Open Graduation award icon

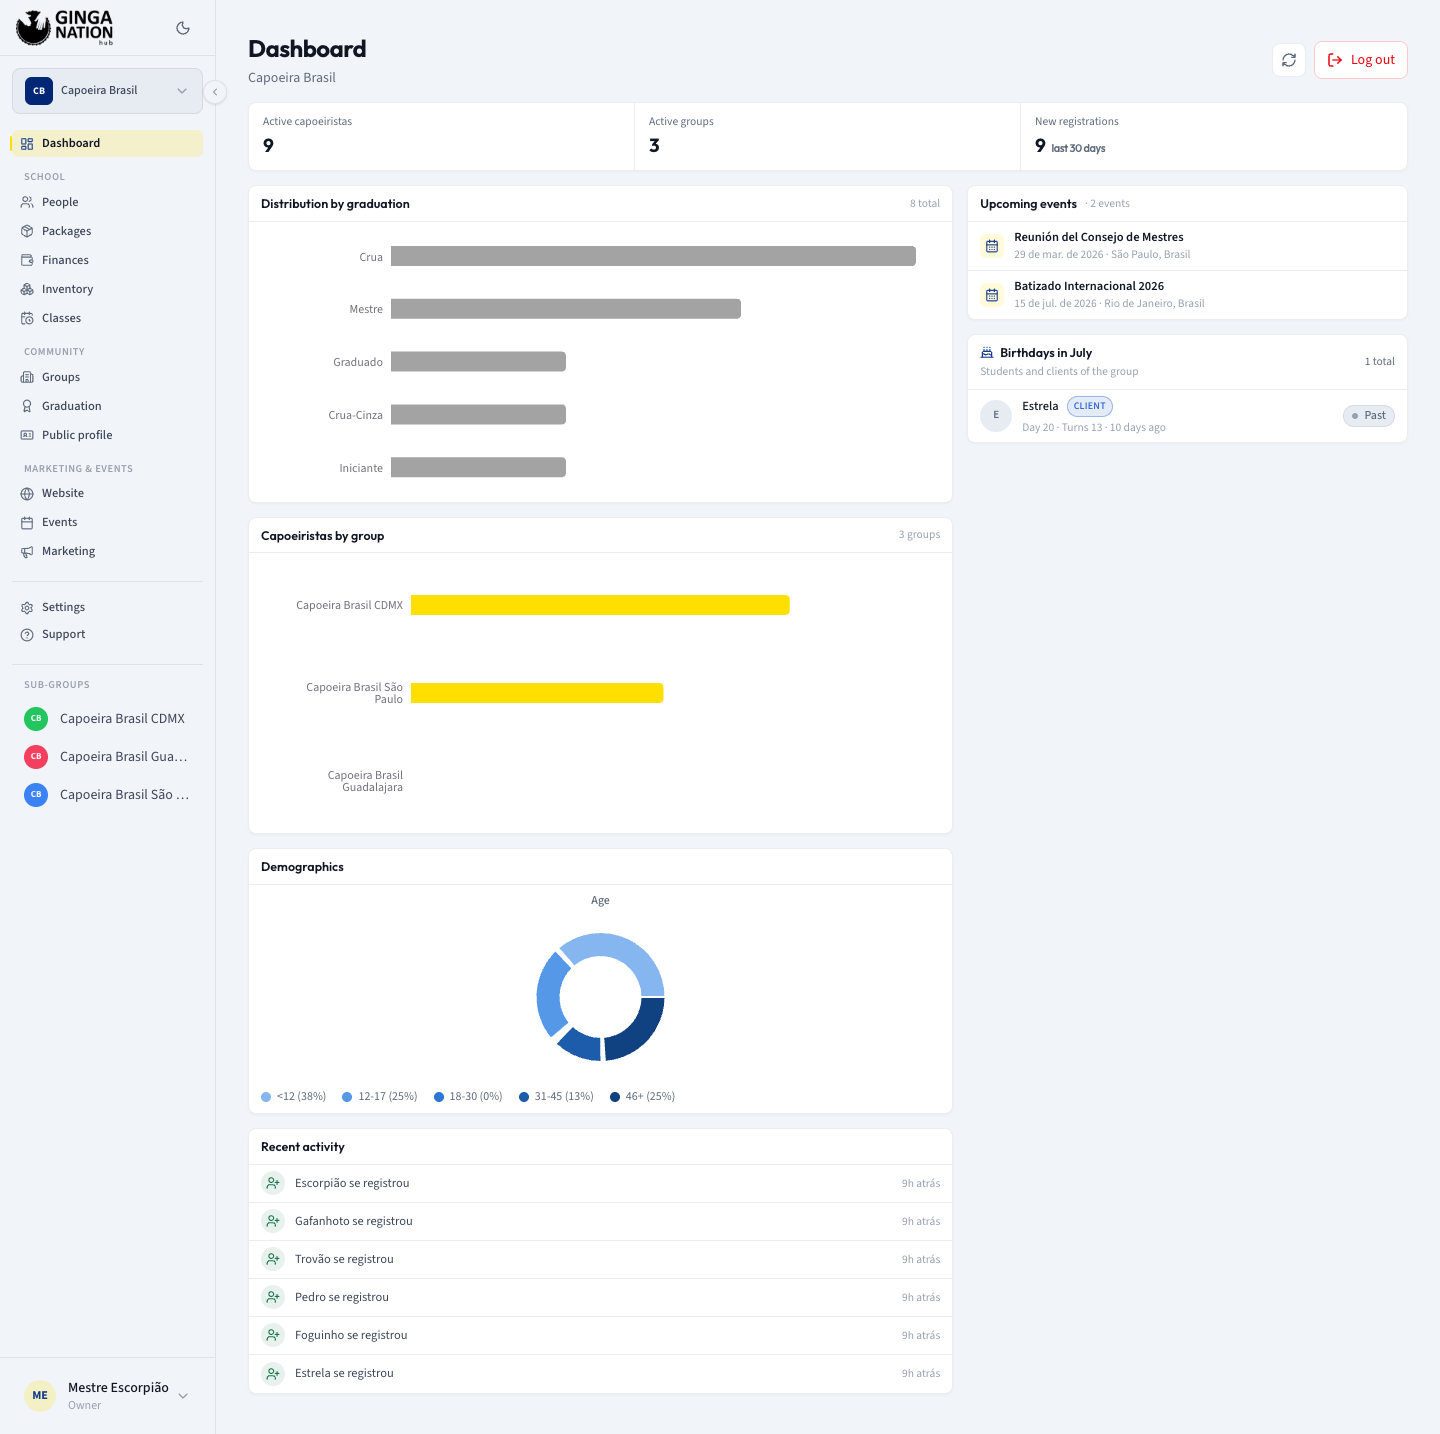pos(27,406)
